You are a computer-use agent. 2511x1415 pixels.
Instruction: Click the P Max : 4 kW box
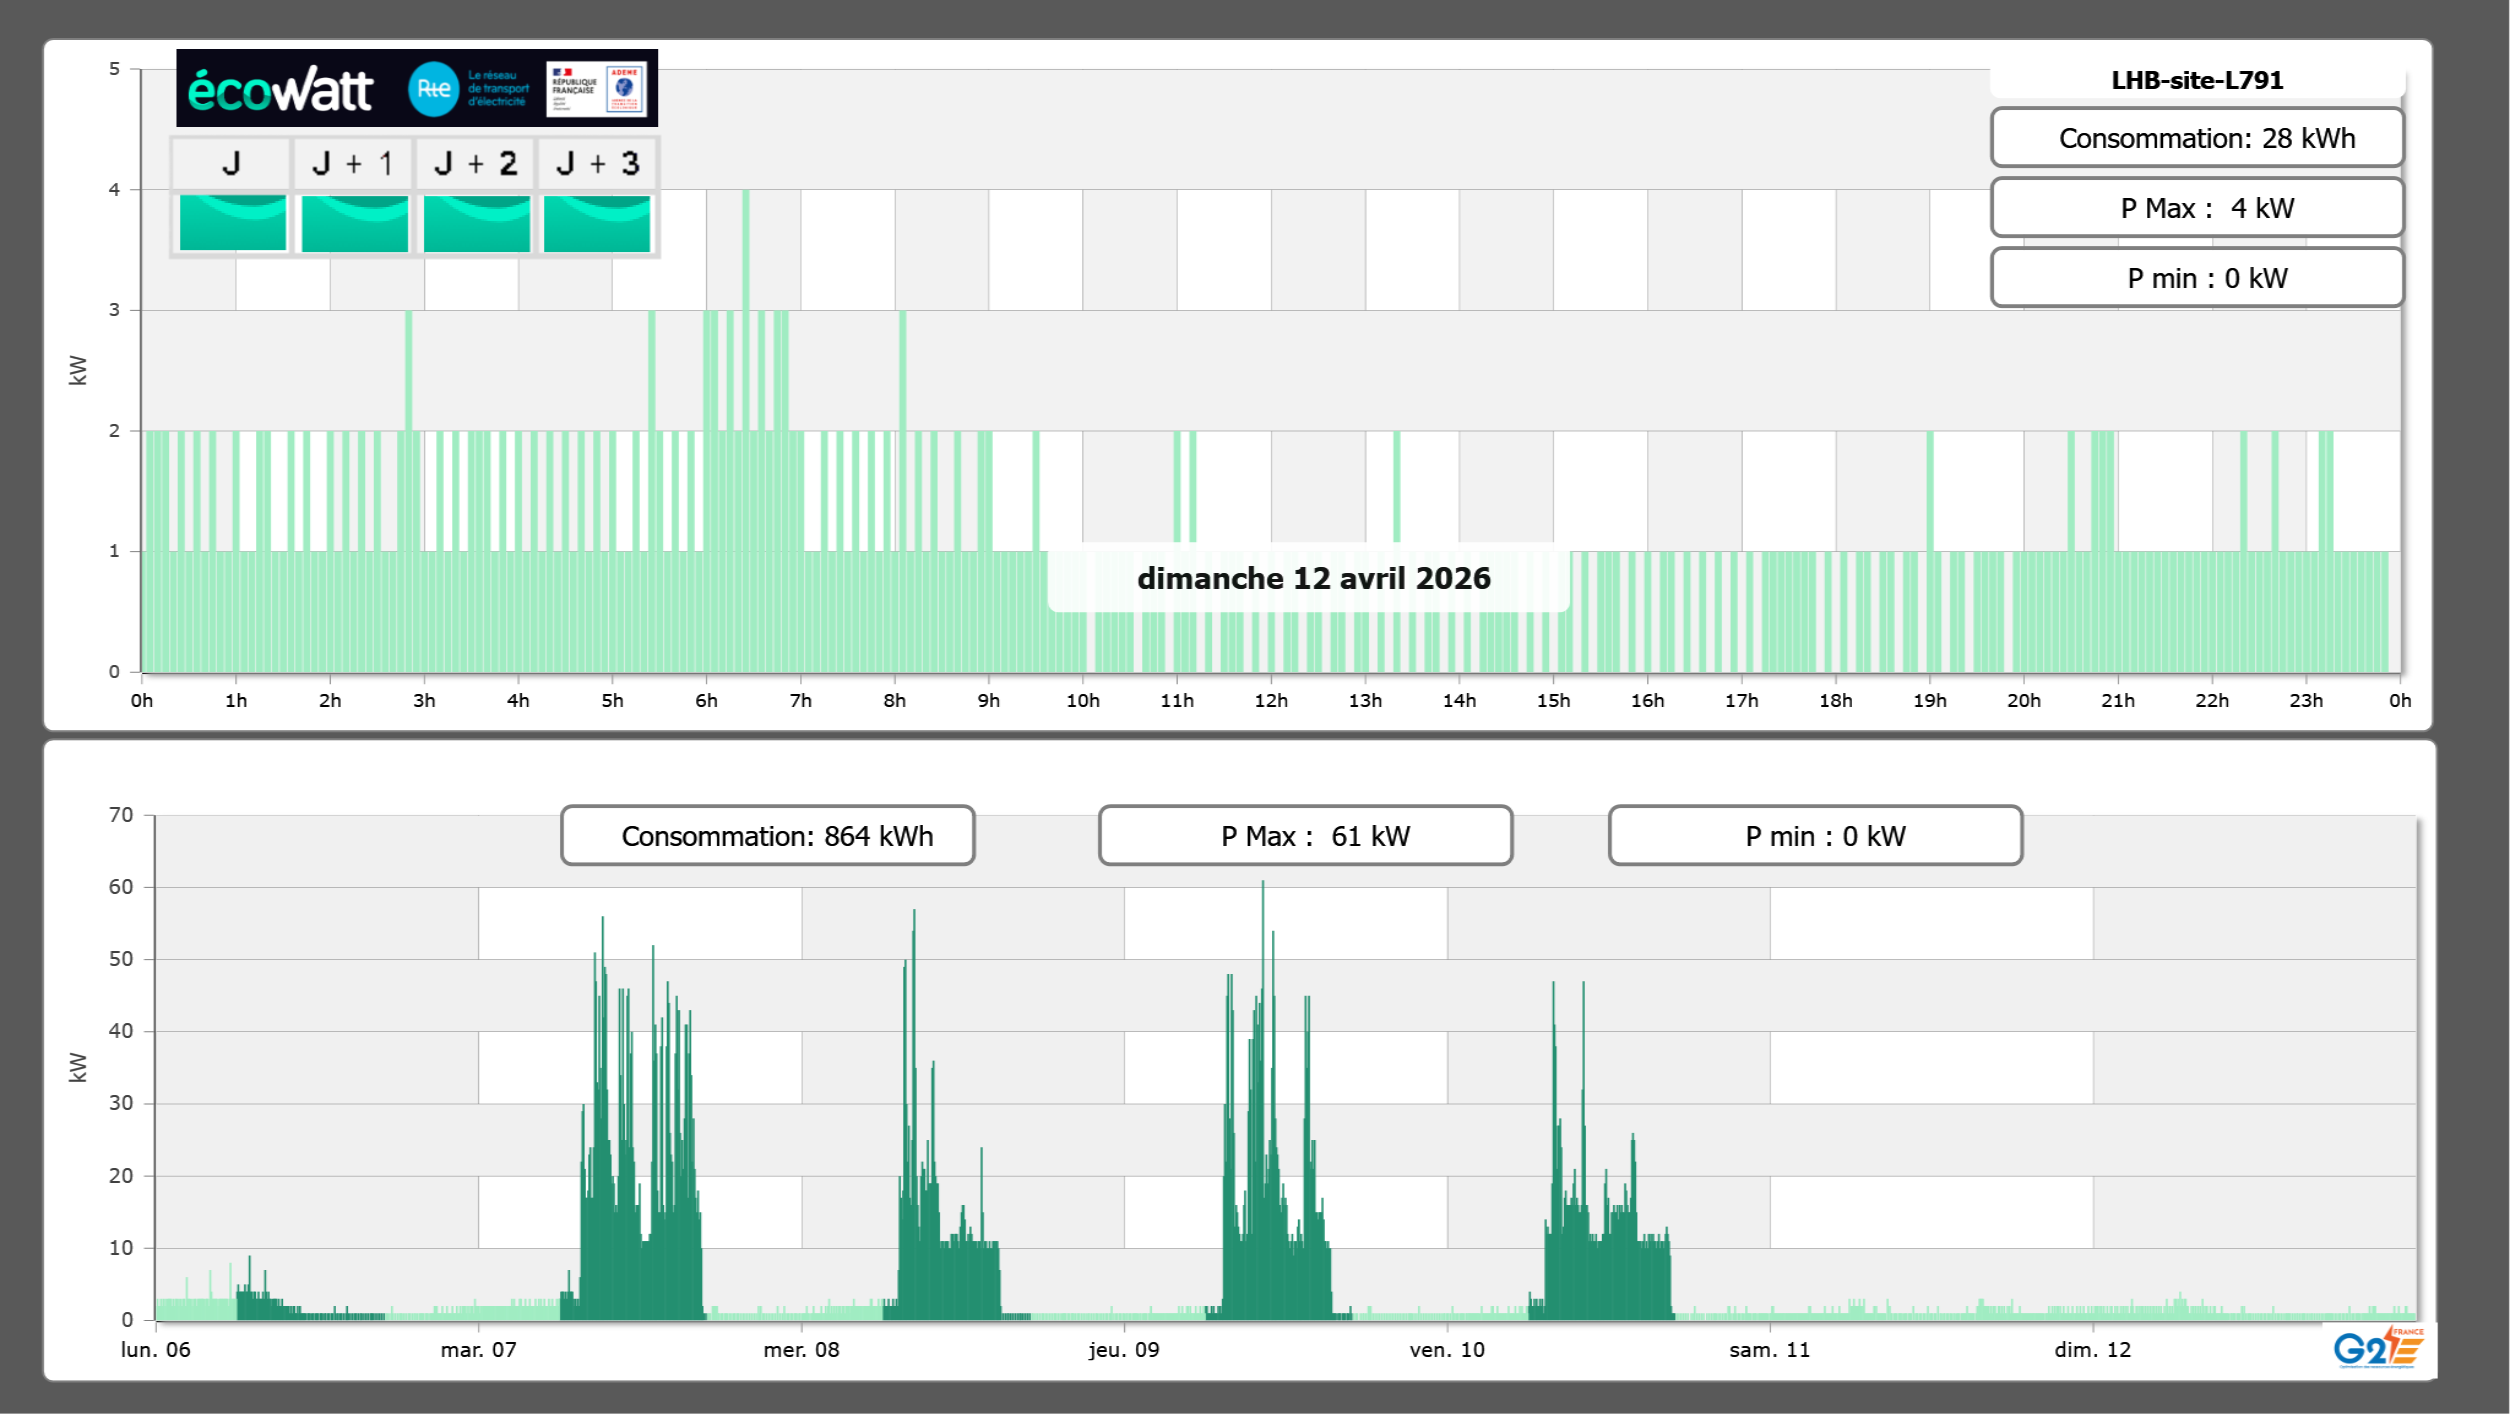pyautogui.click(x=2197, y=208)
